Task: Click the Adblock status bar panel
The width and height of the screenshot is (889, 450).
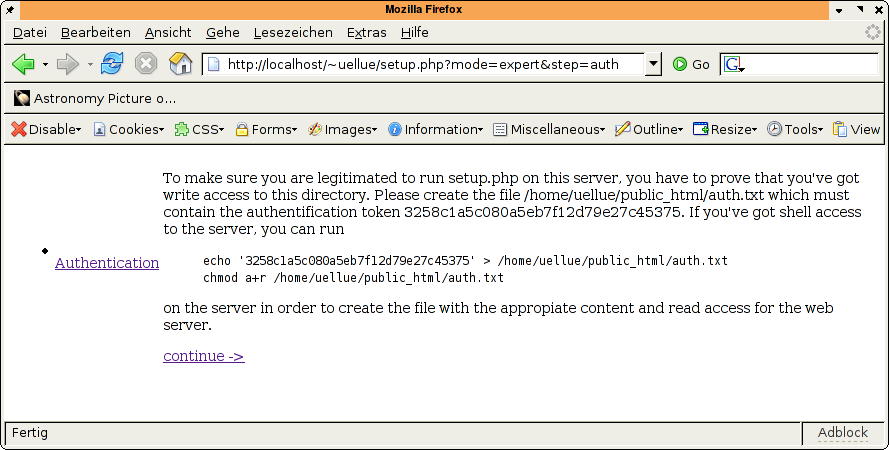Action: click(x=842, y=433)
